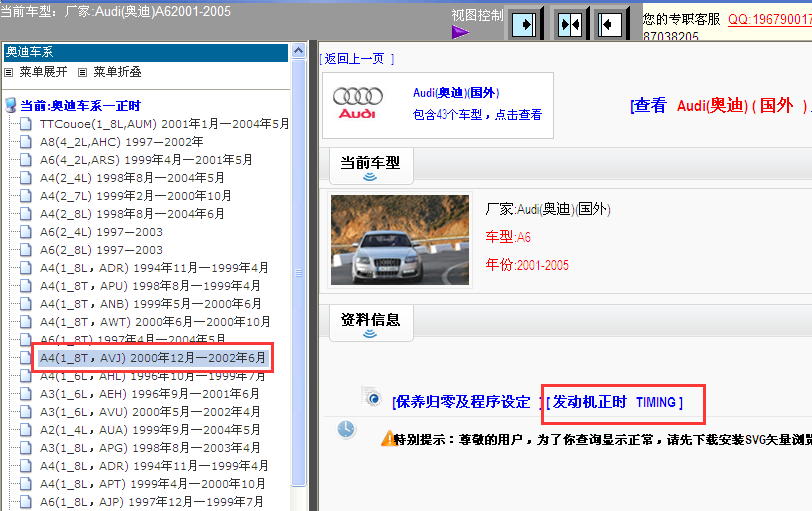
Task: Open A3(1_6L, AEH) 1996年9月 entry
Action: coord(150,393)
